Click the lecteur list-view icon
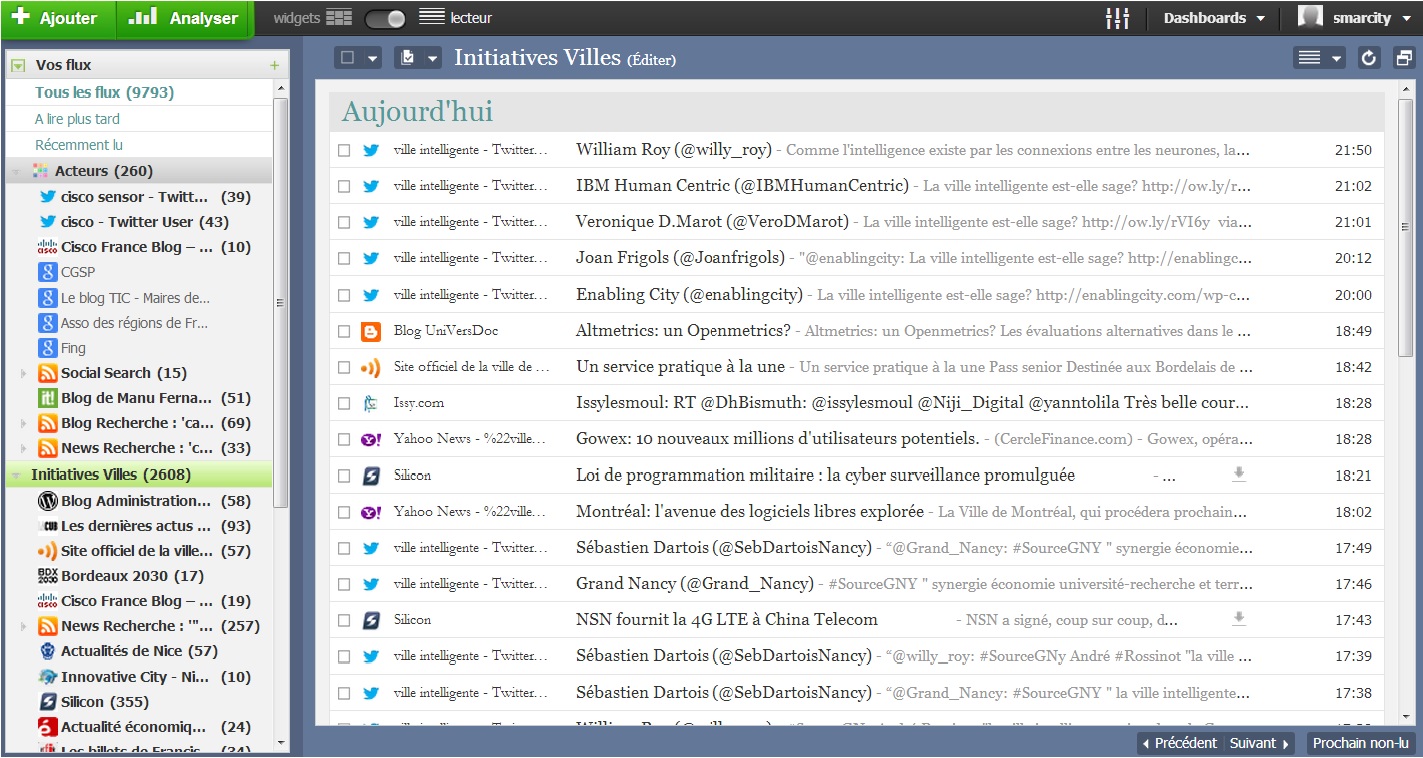 (x=432, y=17)
